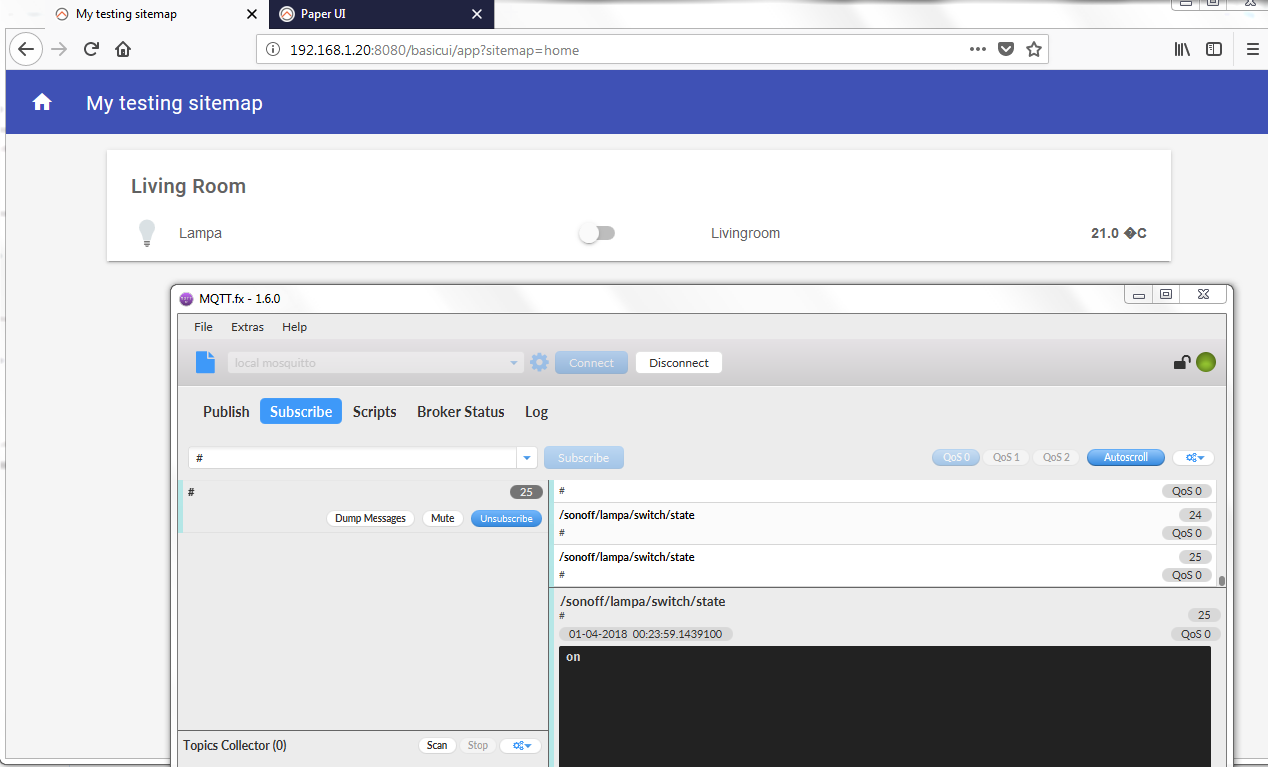Click the sitemap home icon in blue header
Screen dimensions: 1268x767
point(42,102)
